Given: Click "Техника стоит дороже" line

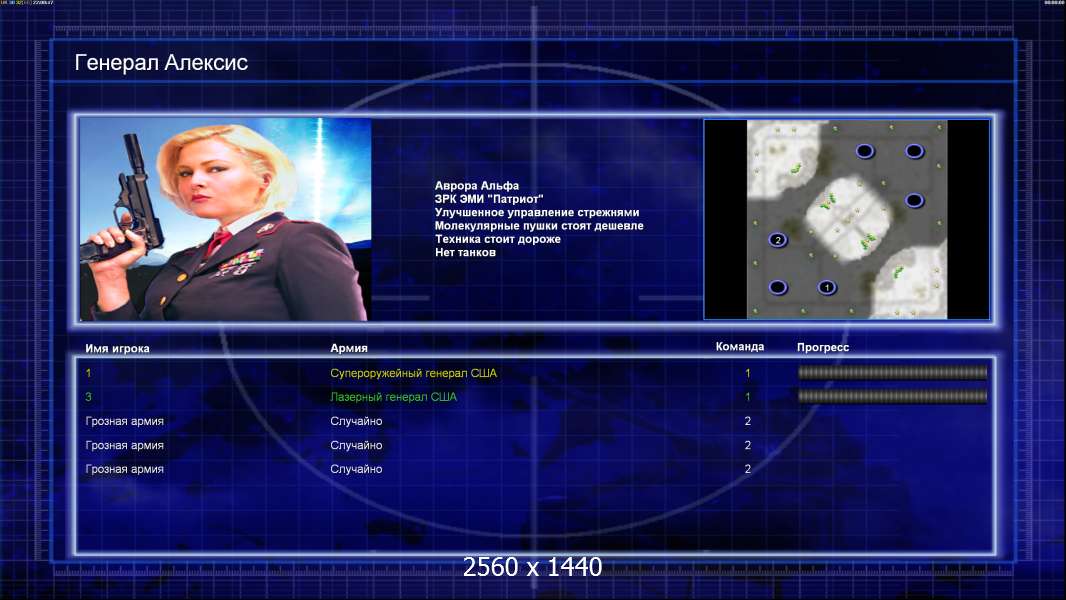Looking at the screenshot, I should 498,239.
